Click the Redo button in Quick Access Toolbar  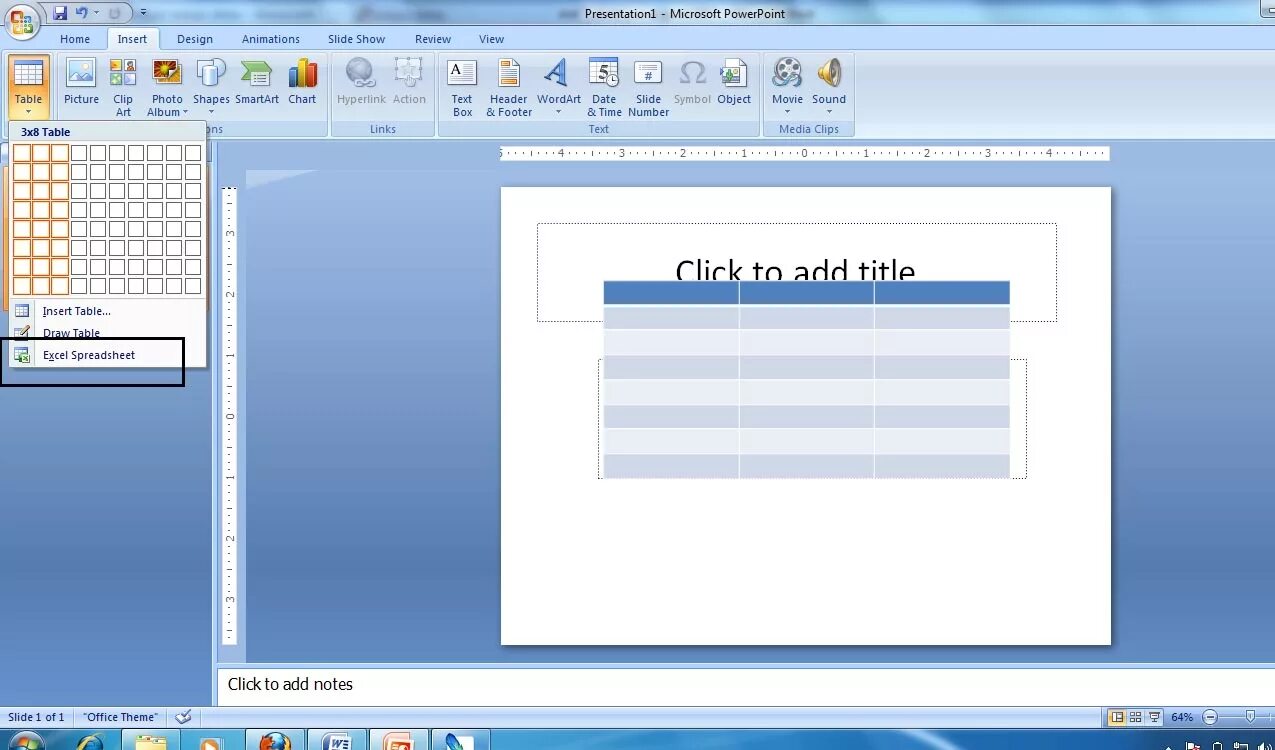(x=113, y=13)
